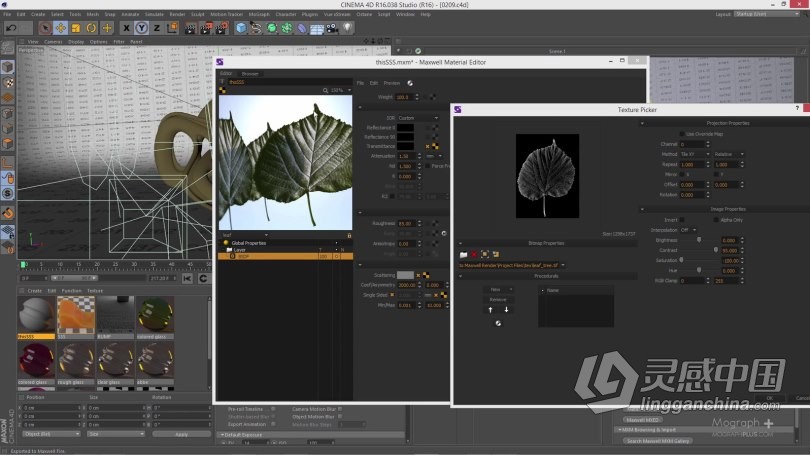Activate the Rotate tool in the toolbar

click(x=91, y=28)
